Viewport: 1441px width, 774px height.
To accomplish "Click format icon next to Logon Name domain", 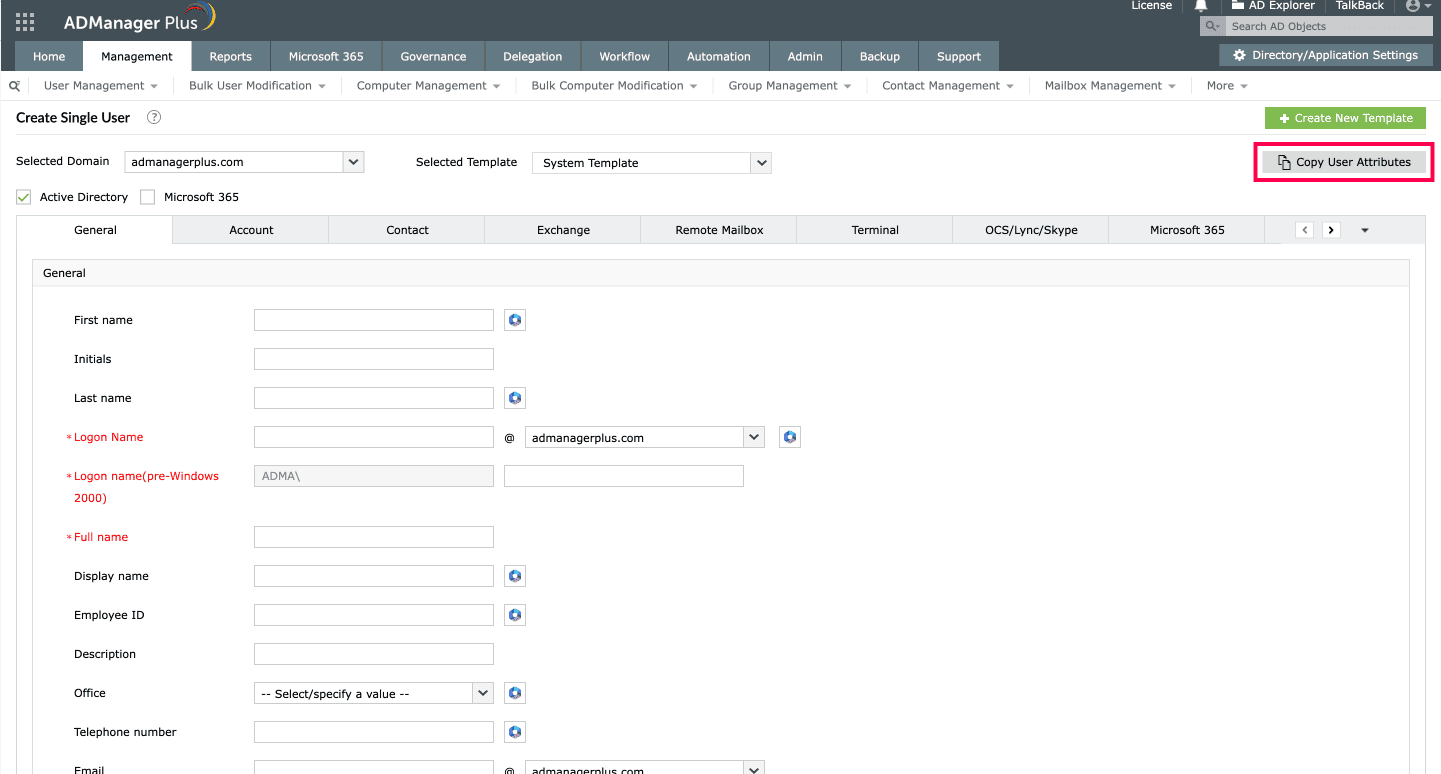I will click(790, 437).
